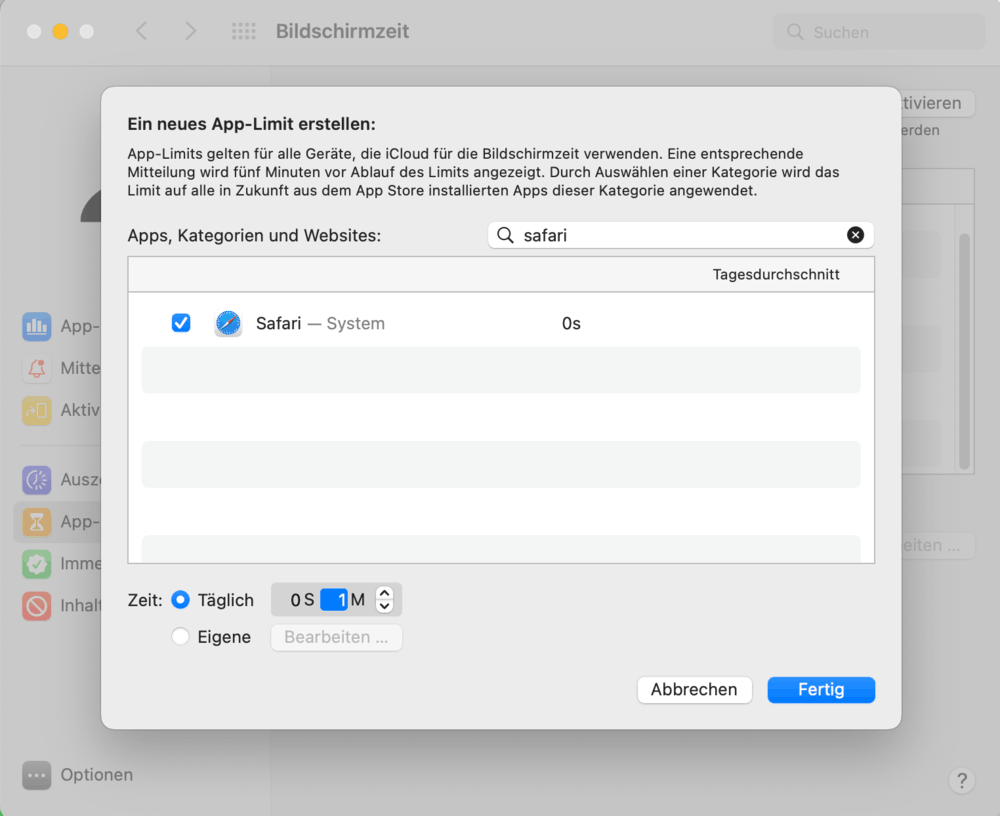Cancel with the Abbrechen button
Viewport: 1000px width, 816px height.
click(x=694, y=690)
